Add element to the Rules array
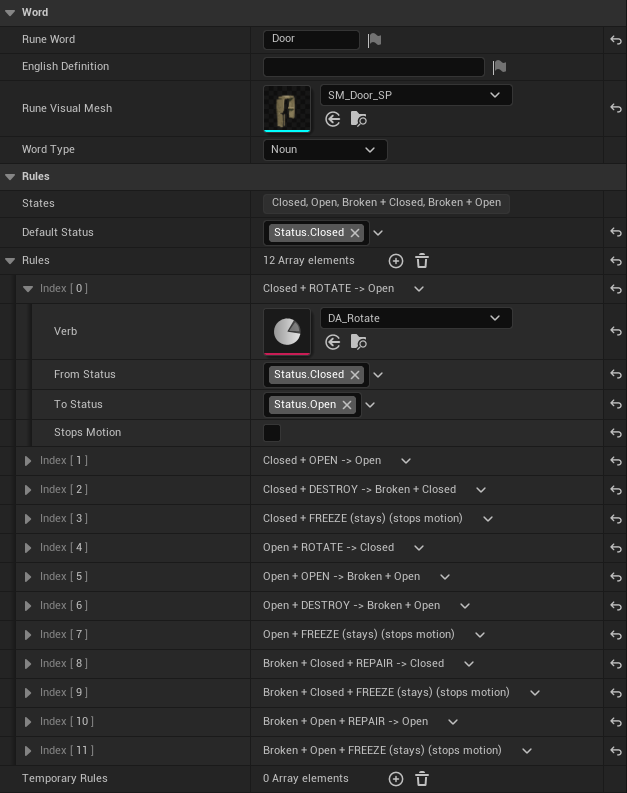Screen dimensions: 627x793 (x=396, y=261)
